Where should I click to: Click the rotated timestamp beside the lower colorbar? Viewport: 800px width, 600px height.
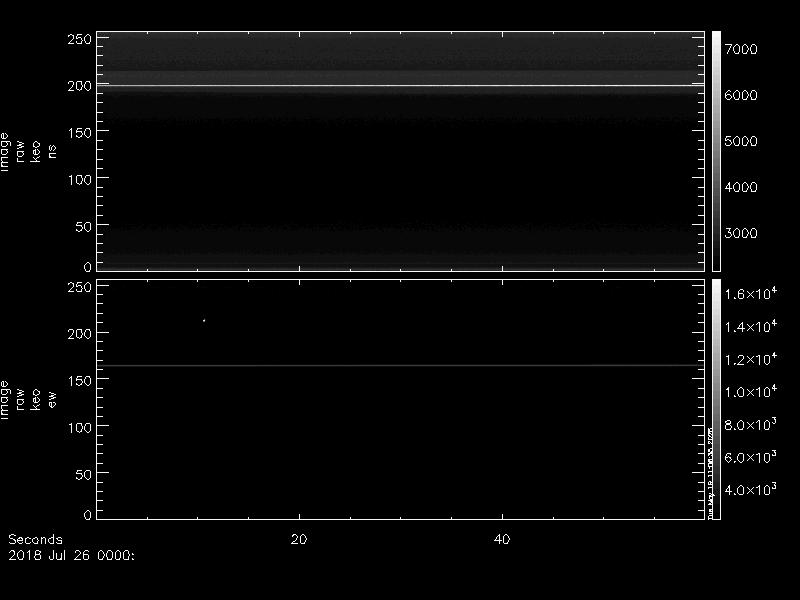pos(710,473)
